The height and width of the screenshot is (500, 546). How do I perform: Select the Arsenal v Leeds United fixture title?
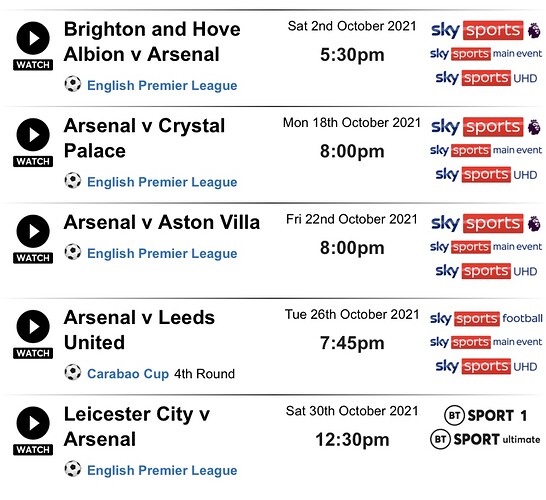point(139,330)
